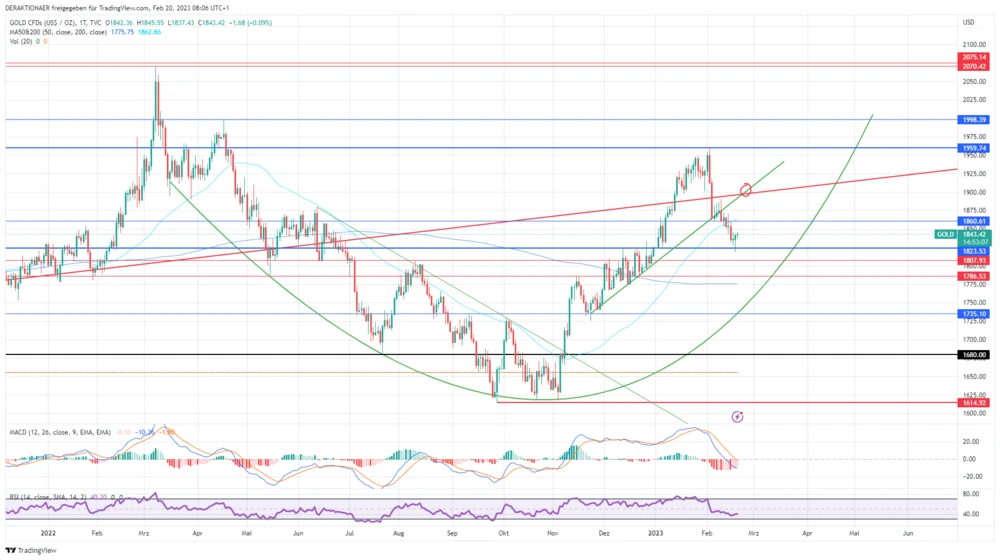
Task: Select the 1680.00 black price label
Action: point(974,355)
